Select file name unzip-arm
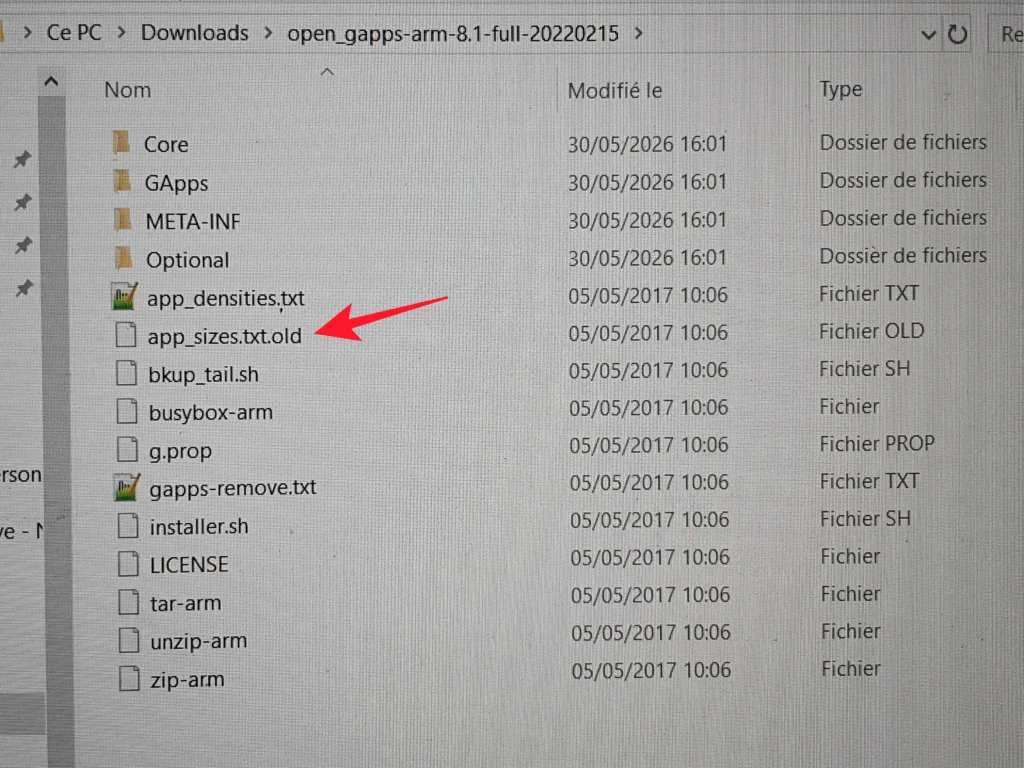Viewport: 1024px width, 768px height. coord(199,642)
